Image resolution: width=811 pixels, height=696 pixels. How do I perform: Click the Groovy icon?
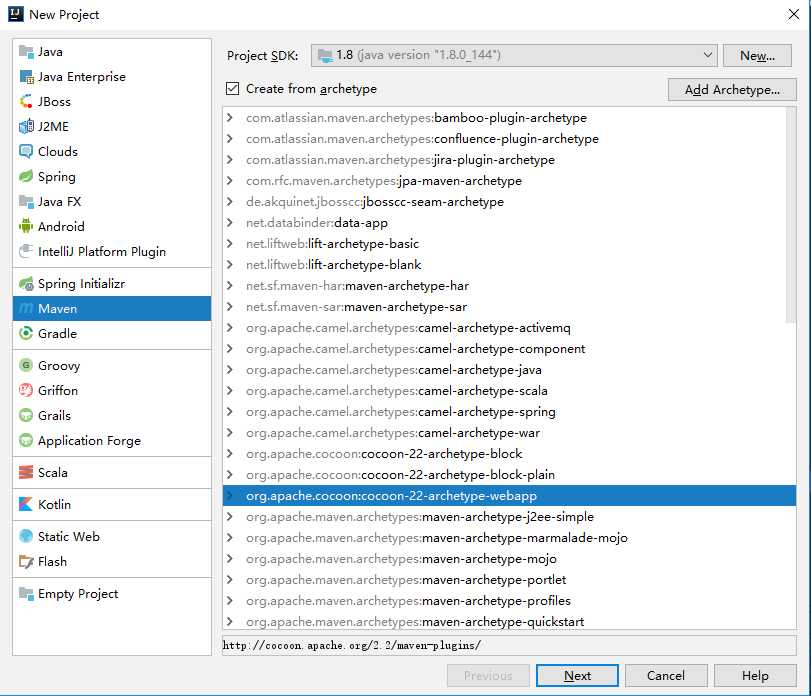(x=26, y=365)
